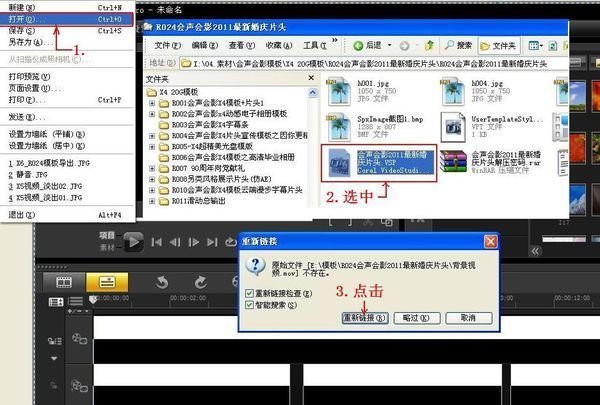Open the 查看(V) menu in Explorer

(241, 46)
